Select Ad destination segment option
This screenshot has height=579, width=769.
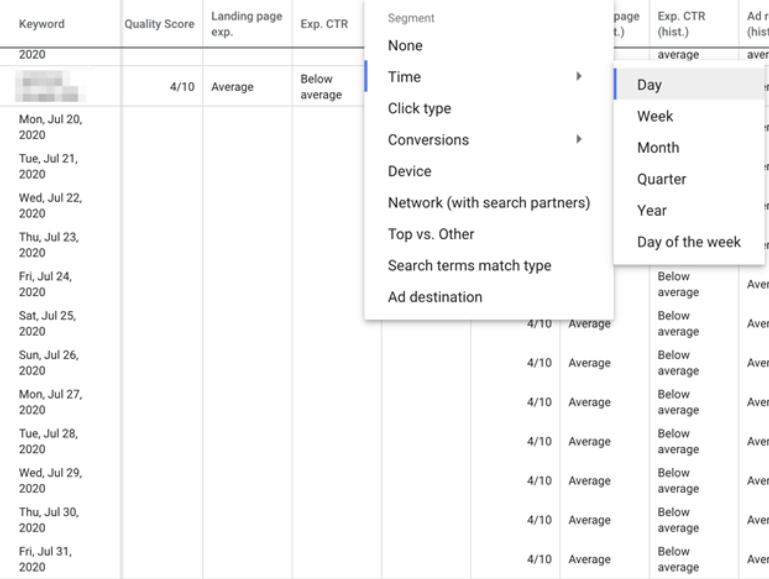(x=435, y=297)
